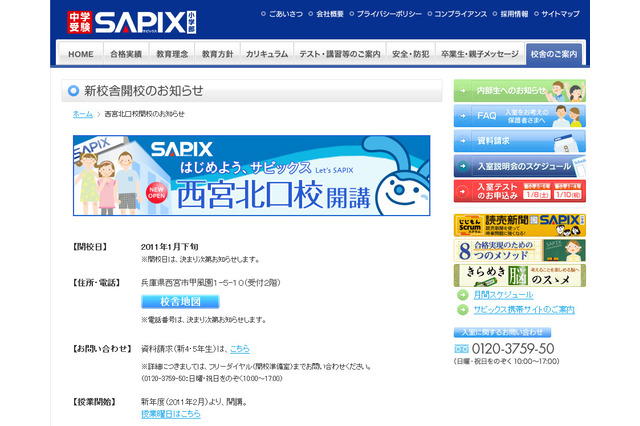Select the テスト・講習等のご案内 tab
The image size is (640, 426).
[340, 54]
